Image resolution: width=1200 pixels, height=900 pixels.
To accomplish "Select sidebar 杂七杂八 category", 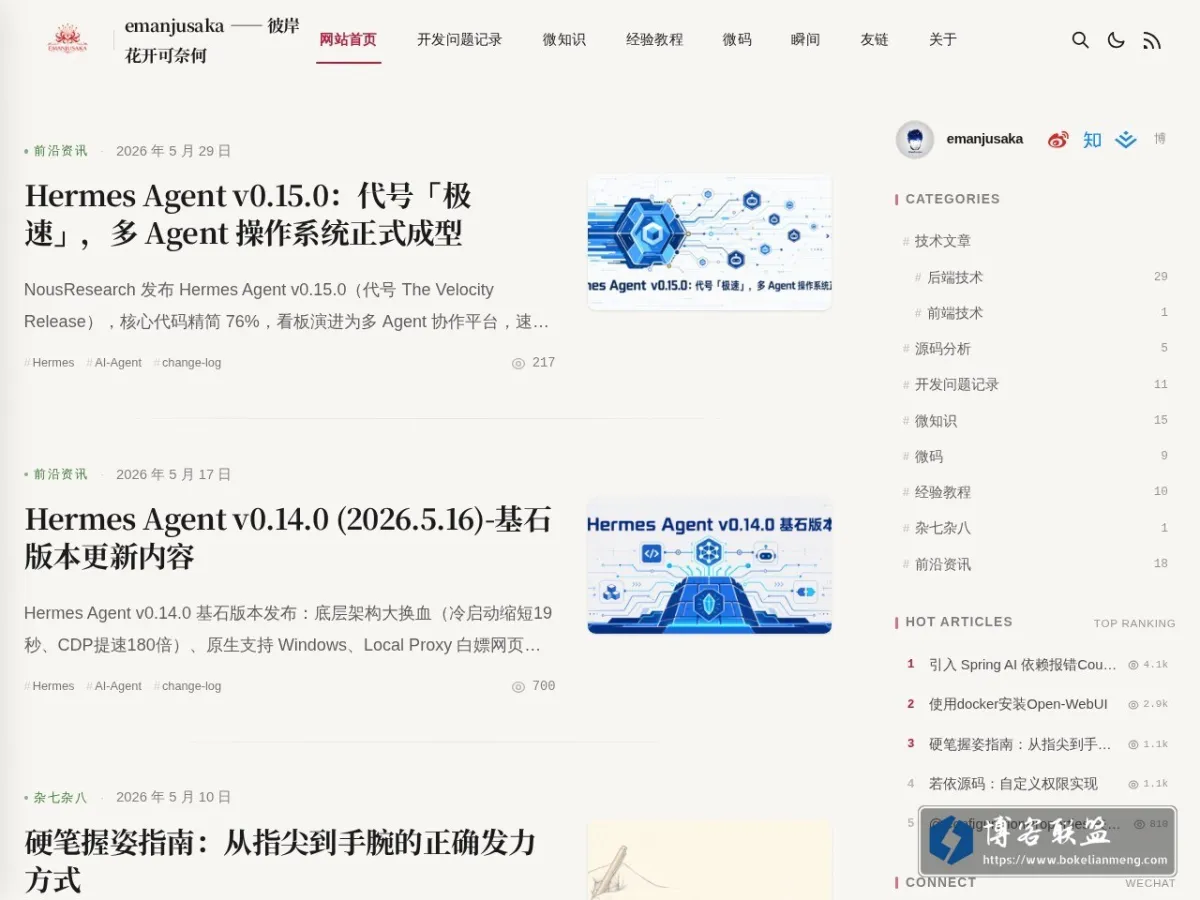I will tap(943, 528).
